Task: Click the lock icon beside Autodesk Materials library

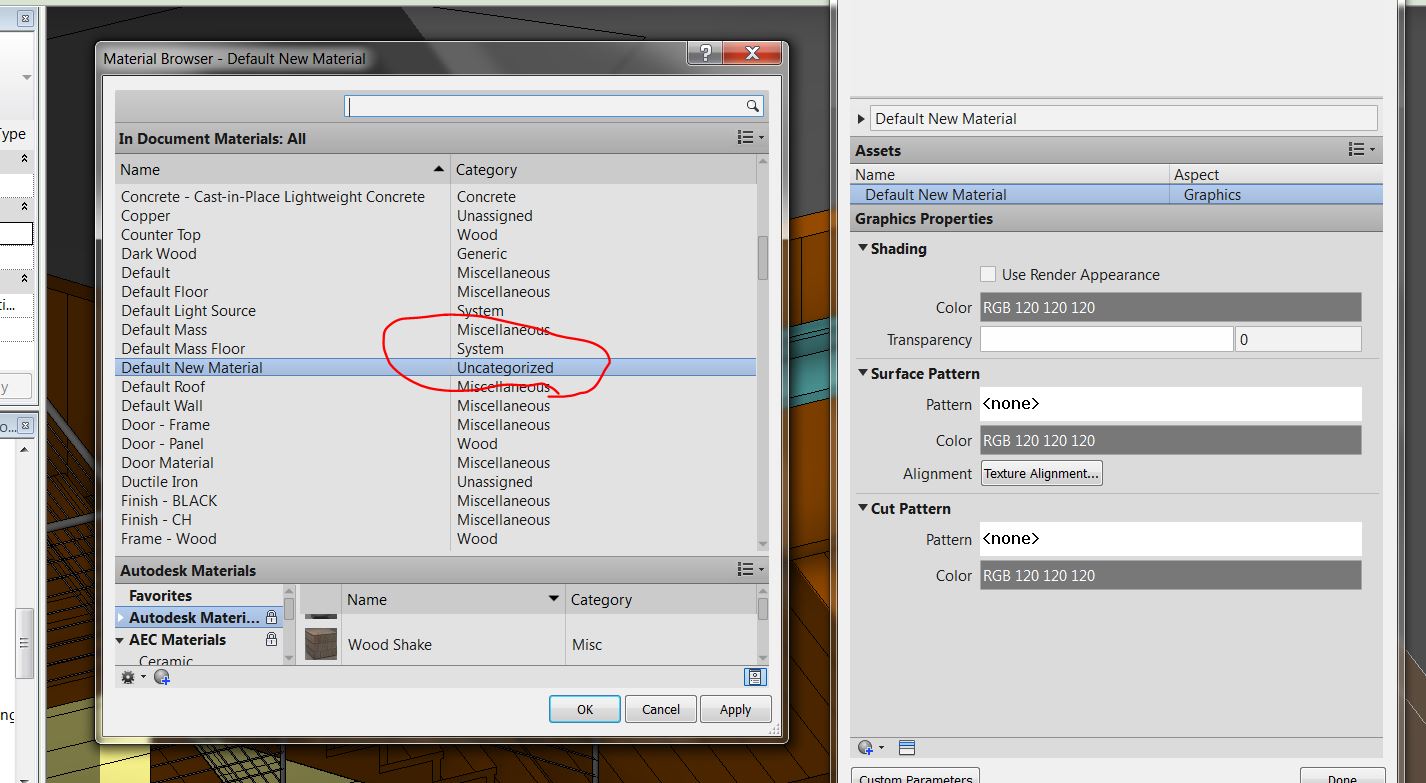Action: (x=271, y=618)
